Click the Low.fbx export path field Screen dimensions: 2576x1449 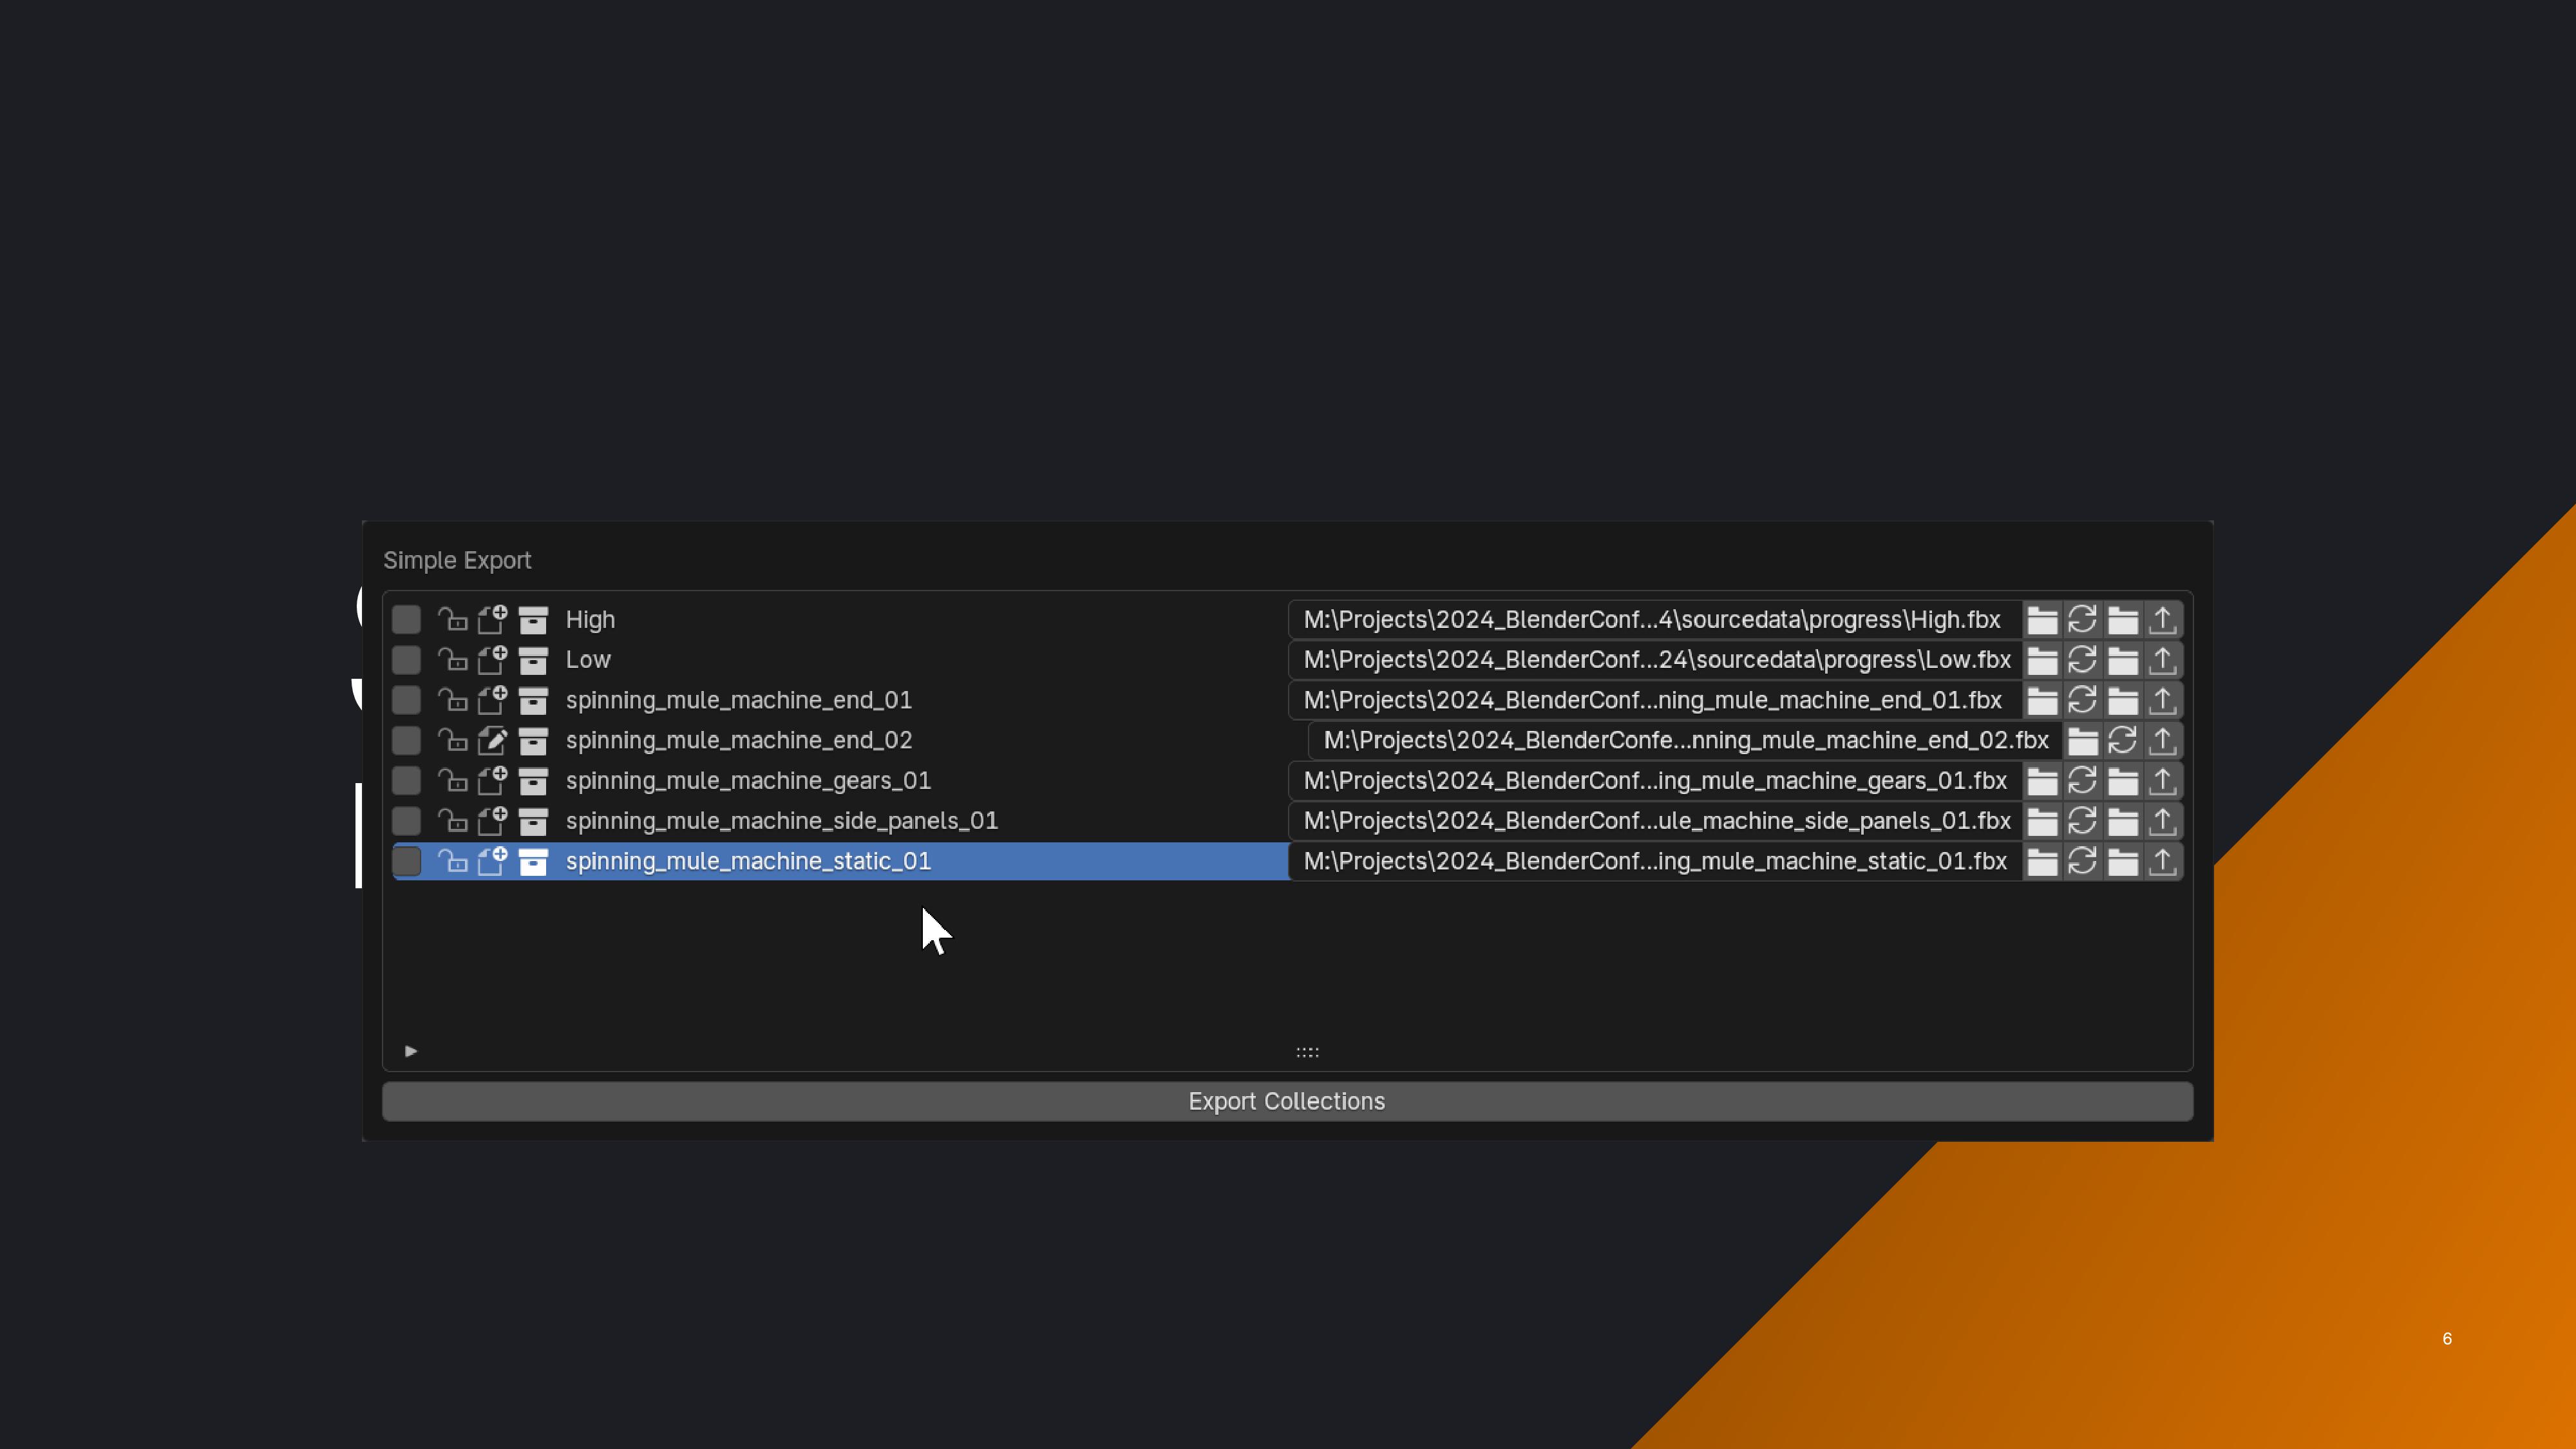point(1655,660)
